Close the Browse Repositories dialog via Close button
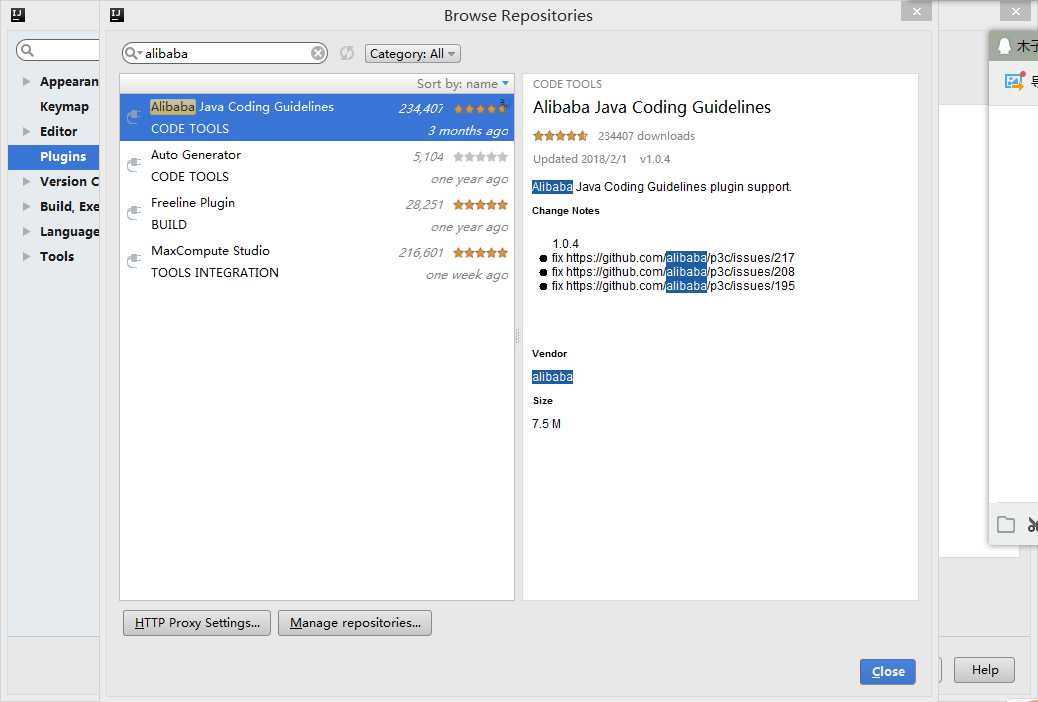 click(x=888, y=672)
